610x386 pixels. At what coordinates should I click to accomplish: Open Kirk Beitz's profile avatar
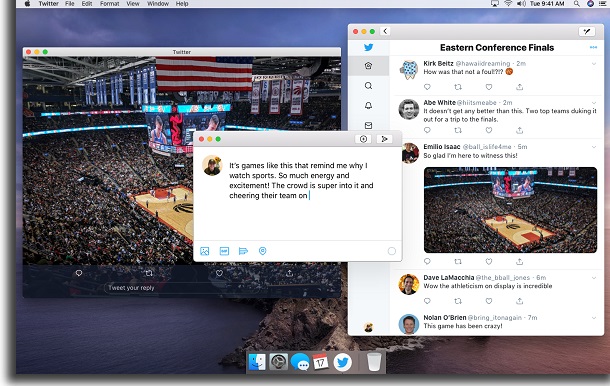click(409, 70)
